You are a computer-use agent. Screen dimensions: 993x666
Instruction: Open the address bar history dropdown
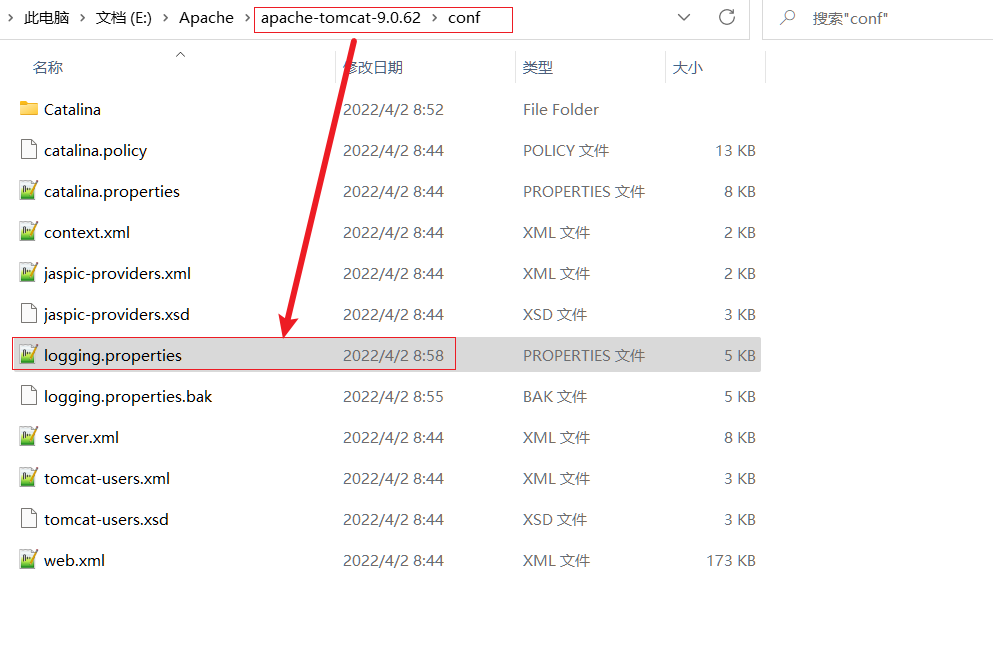[x=684, y=17]
